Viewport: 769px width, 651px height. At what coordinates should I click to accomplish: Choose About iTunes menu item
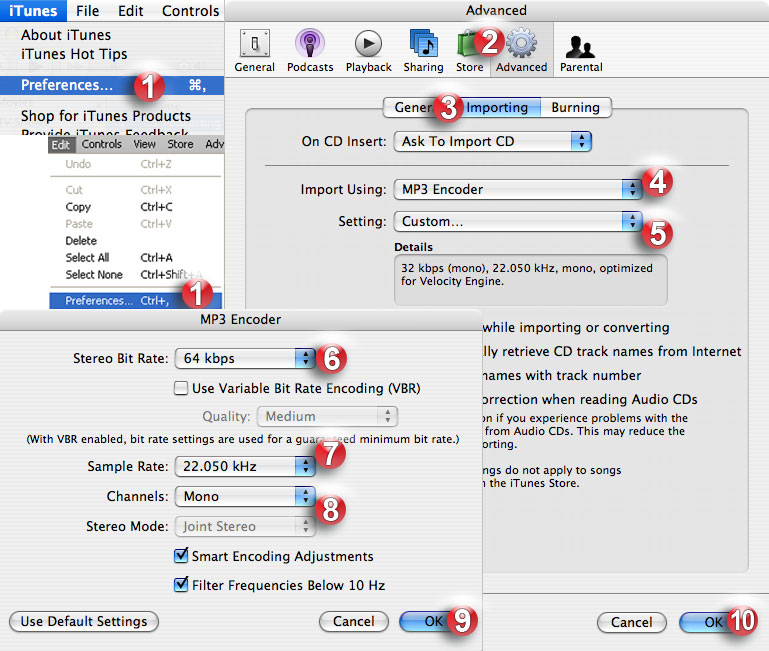pos(66,35)
